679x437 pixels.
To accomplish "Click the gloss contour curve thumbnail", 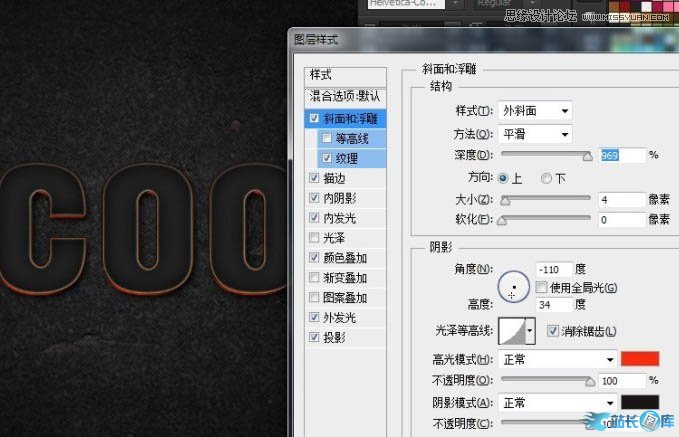I will click(511, 331).
